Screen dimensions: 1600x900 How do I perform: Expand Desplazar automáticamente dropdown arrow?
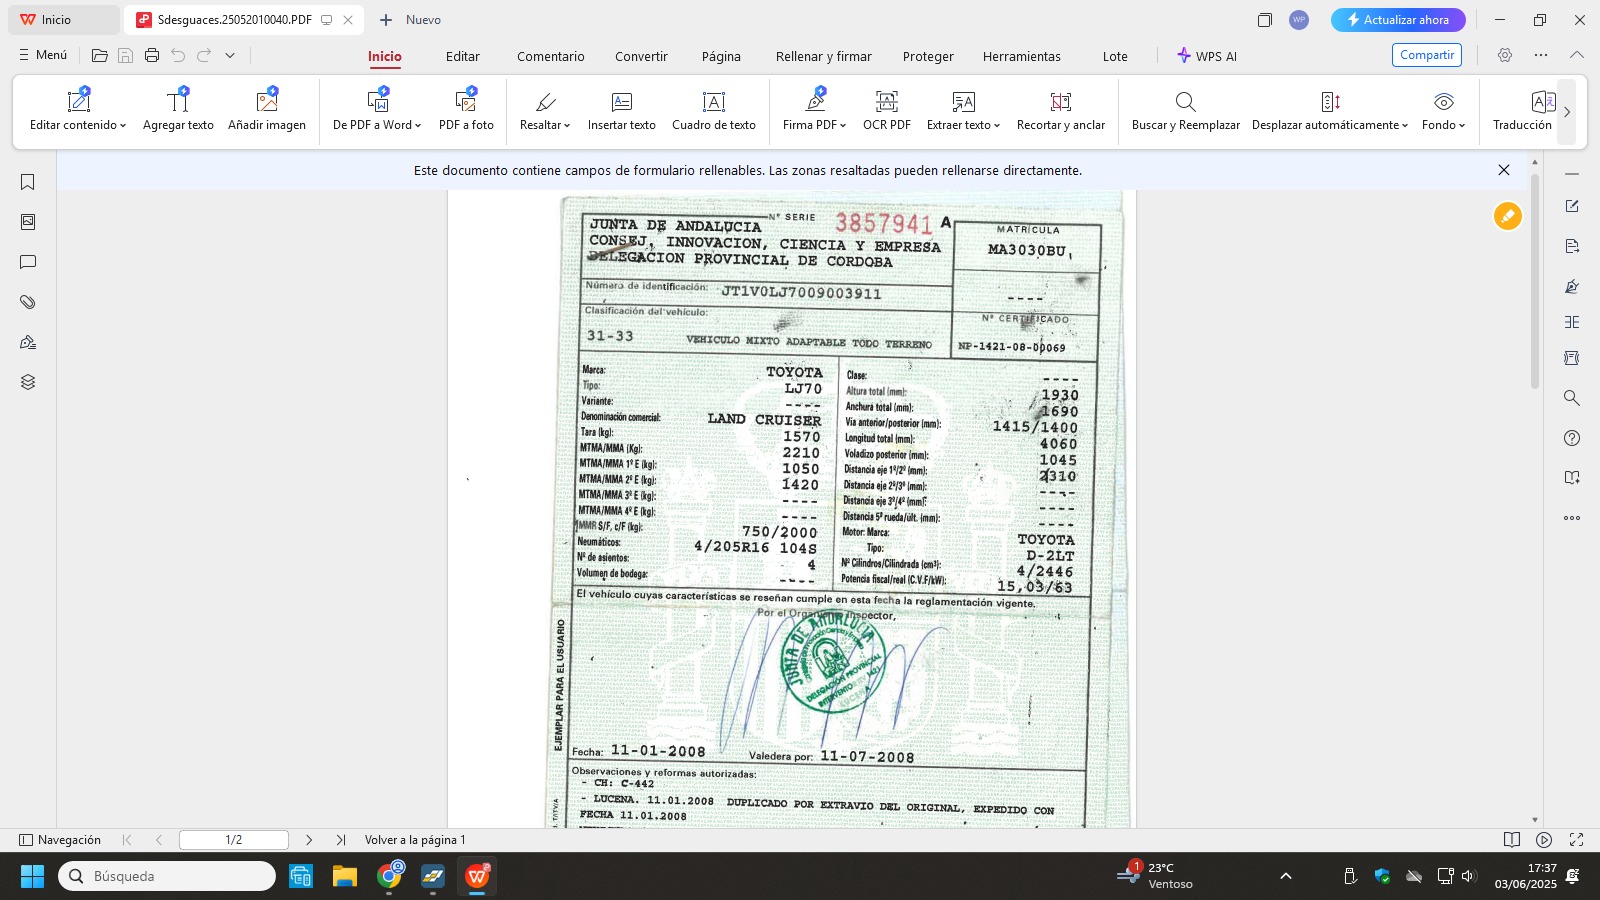(1405, 126)
